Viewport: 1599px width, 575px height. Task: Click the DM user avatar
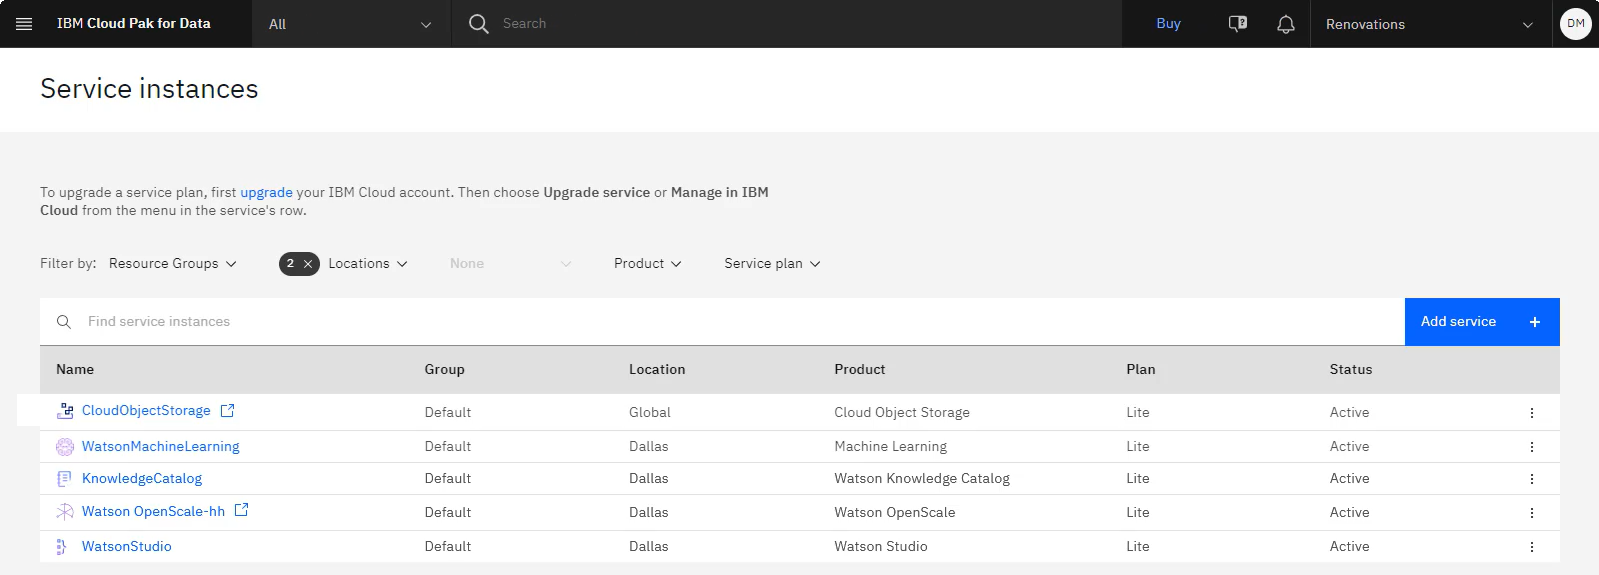point(1576,24)
